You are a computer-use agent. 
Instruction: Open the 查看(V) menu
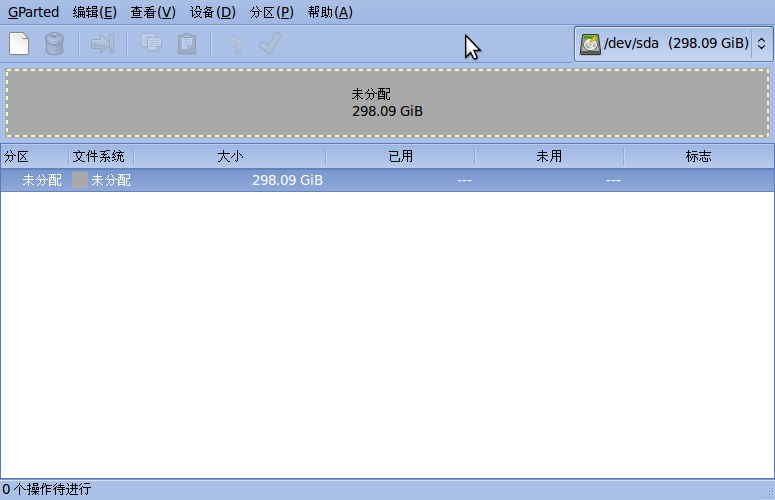[x=153, y=12]
